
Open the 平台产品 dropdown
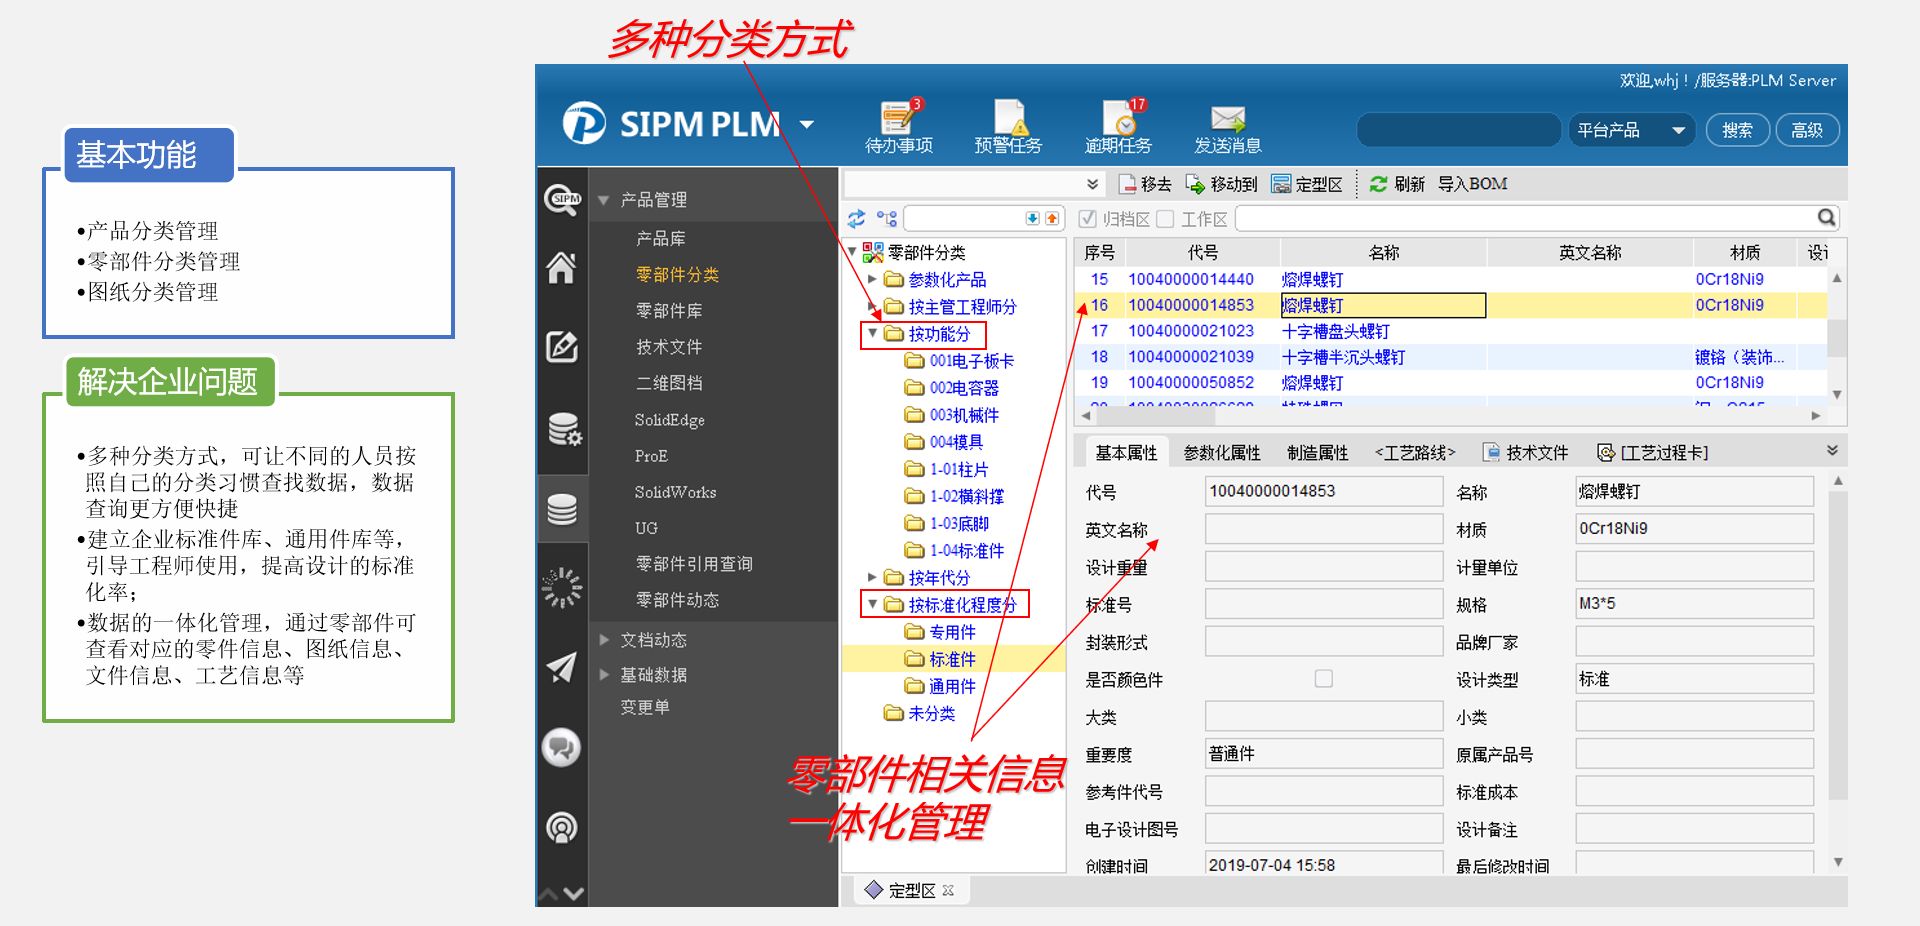tap(1678, 130)
